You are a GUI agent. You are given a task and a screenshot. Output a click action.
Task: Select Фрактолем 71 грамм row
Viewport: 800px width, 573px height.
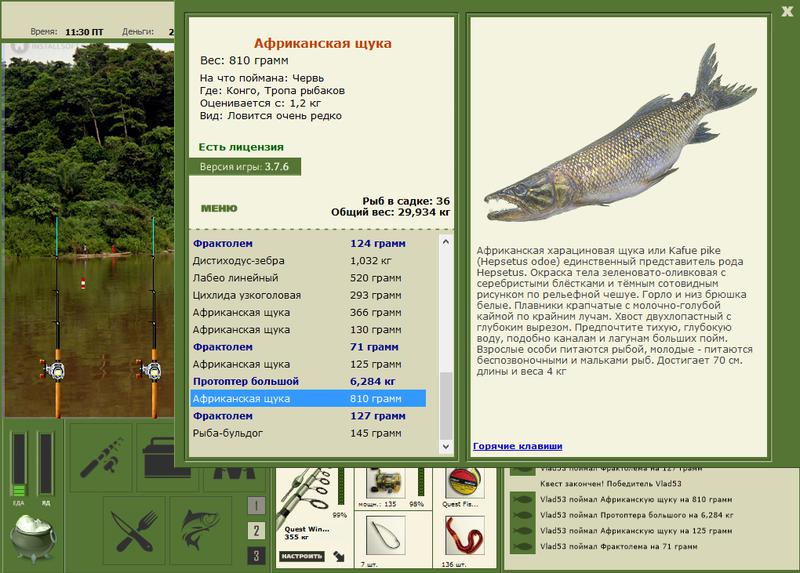(x=308, y=347)
